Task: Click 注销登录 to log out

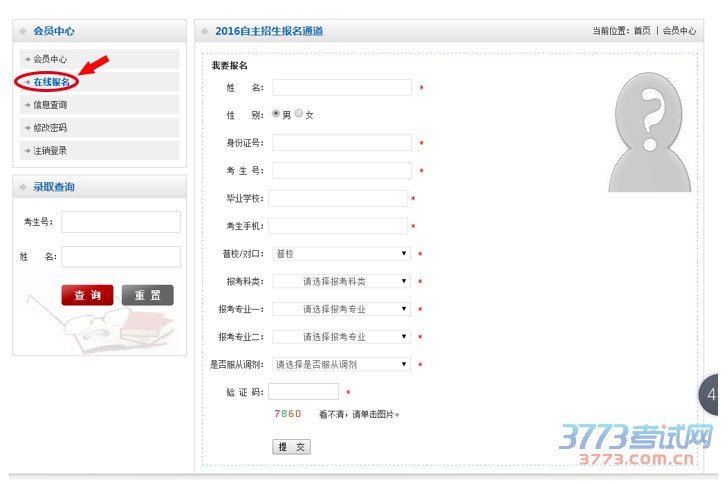Action: tap(50, 151)
